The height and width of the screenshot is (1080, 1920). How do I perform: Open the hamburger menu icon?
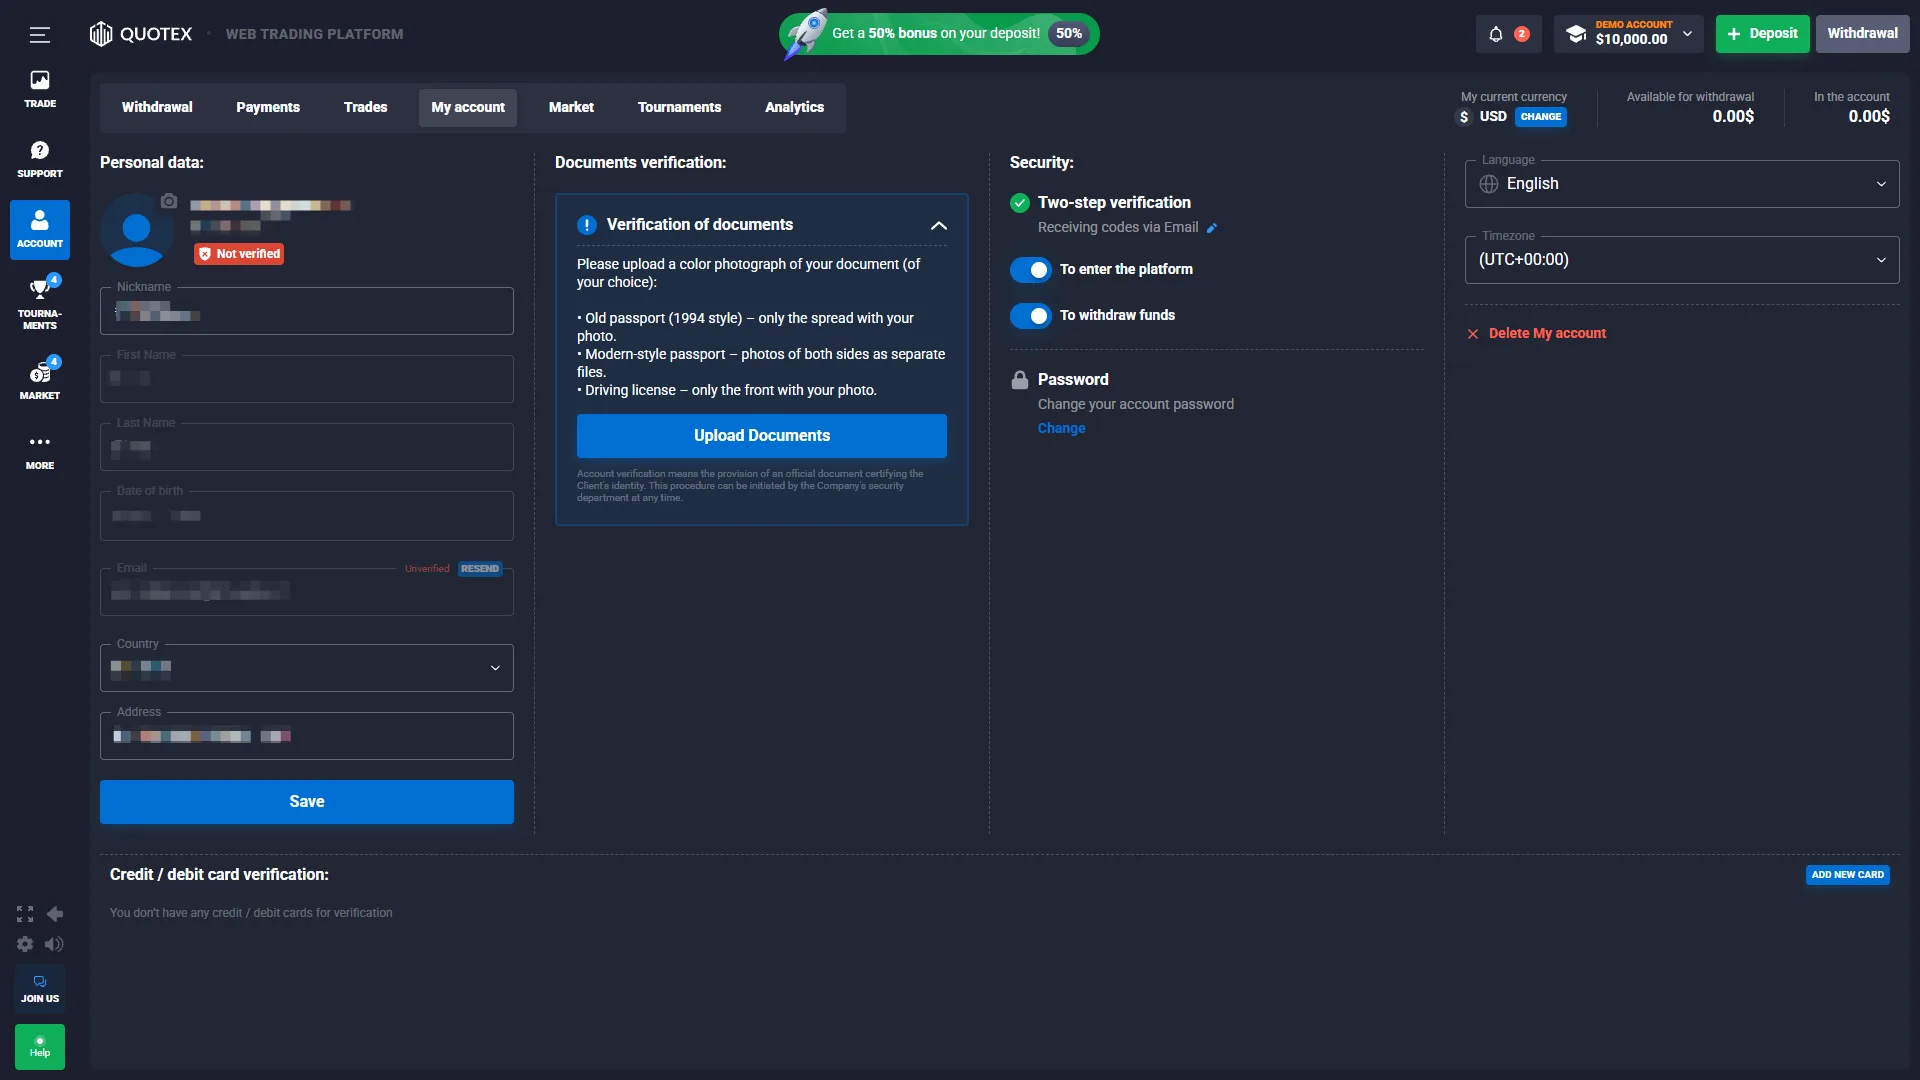point(40,35)
